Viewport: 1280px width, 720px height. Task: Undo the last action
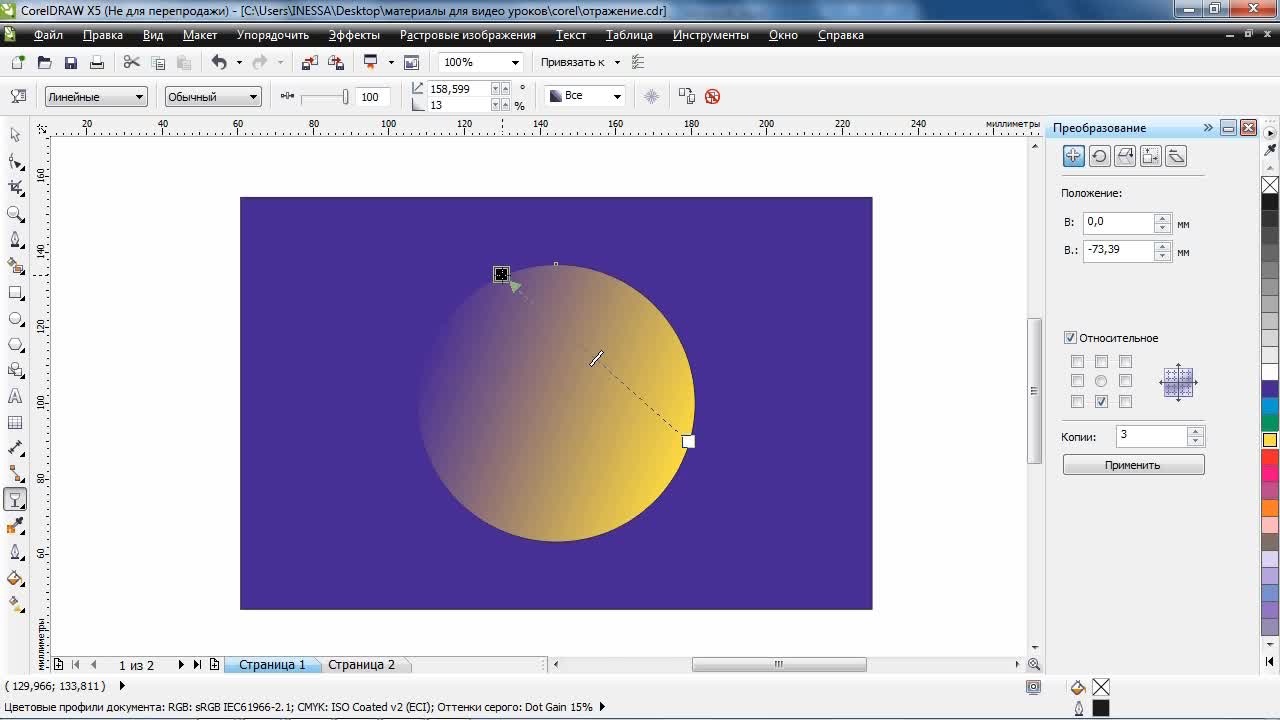tap(219, 62)
